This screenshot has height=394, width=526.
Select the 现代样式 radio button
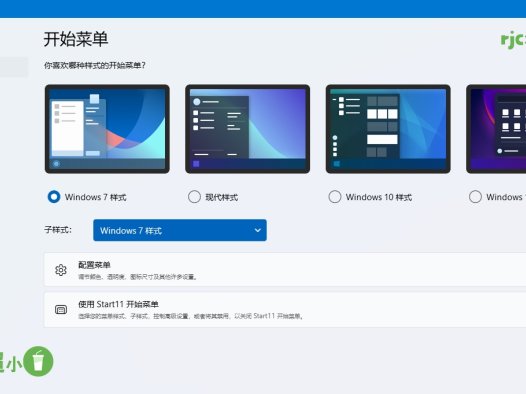(194, 197)
